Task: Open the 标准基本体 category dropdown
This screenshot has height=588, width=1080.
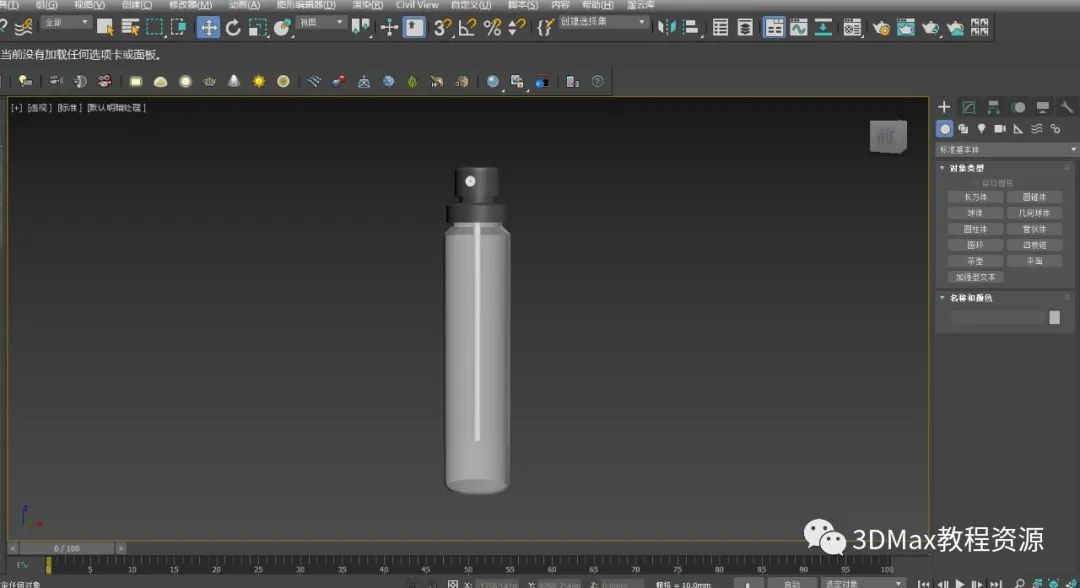Action: (x=1007, y=150)
